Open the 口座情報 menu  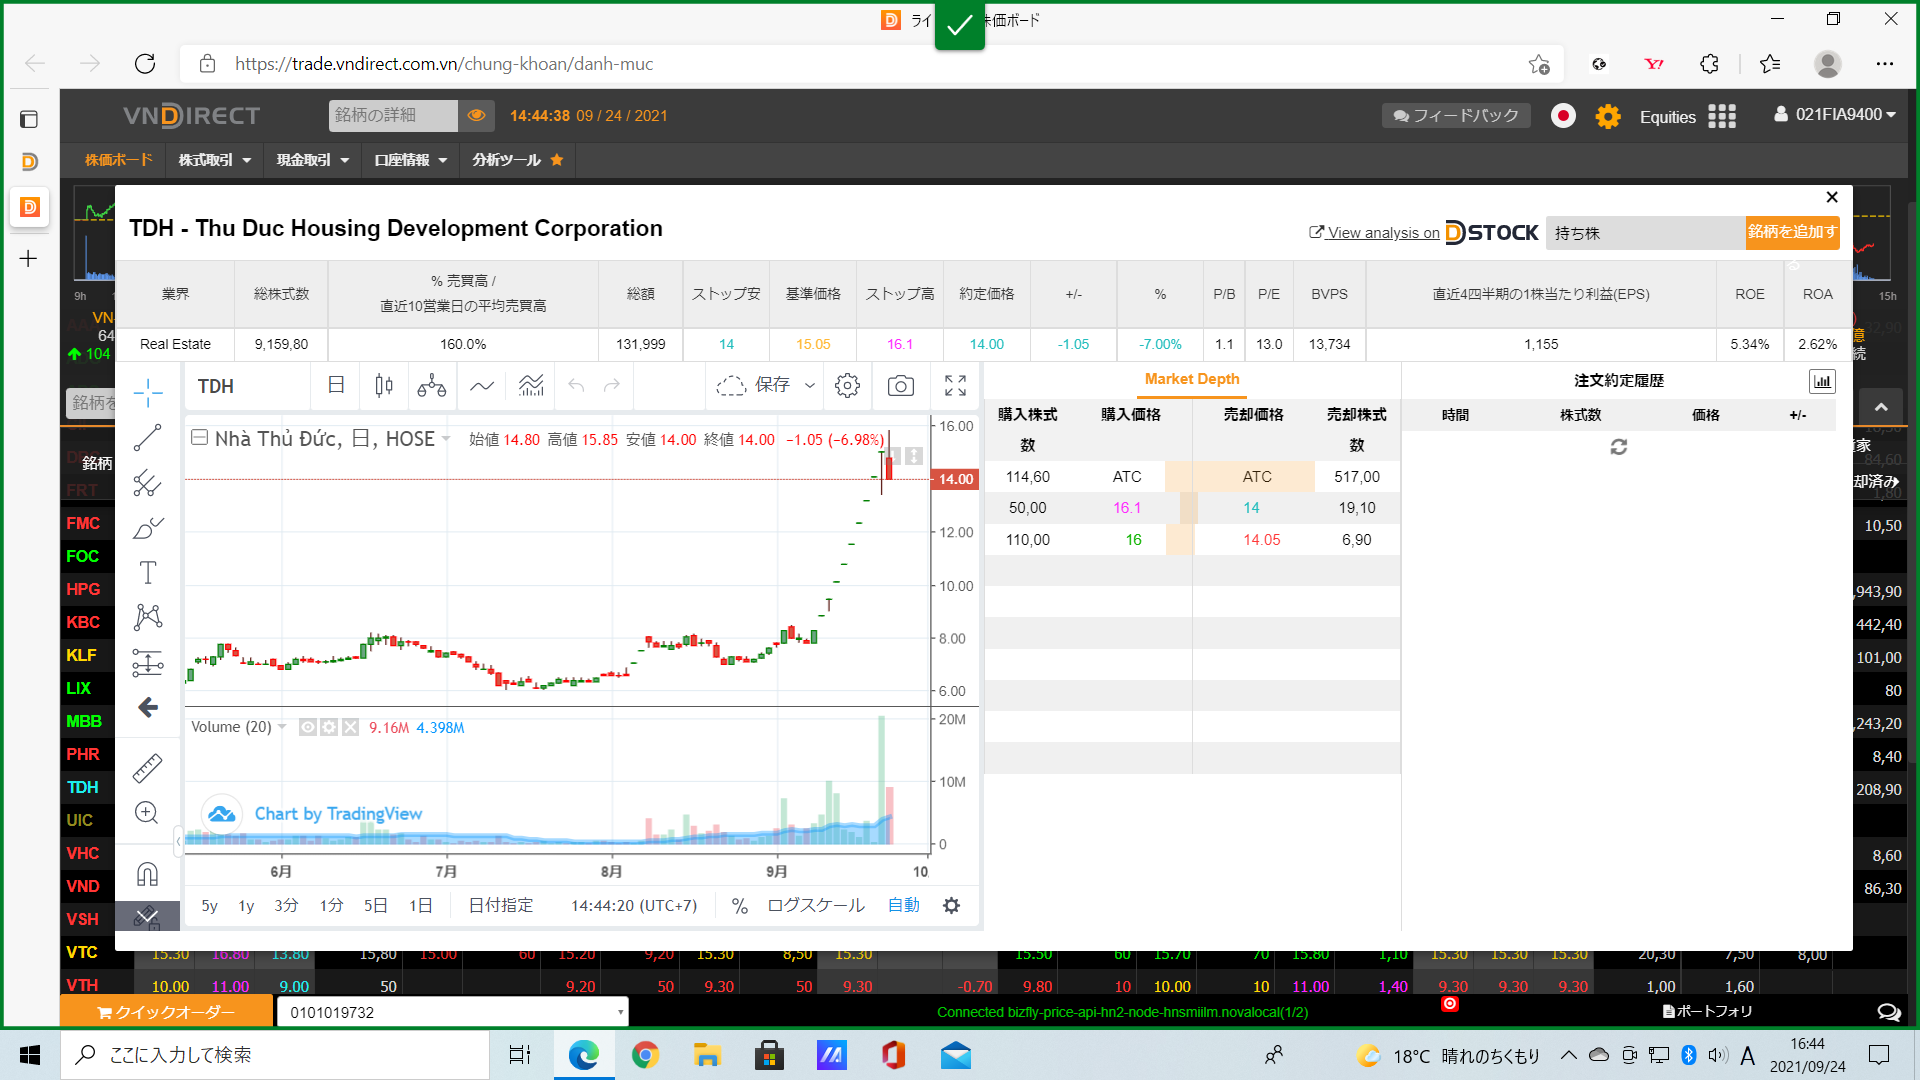(410, 160)
